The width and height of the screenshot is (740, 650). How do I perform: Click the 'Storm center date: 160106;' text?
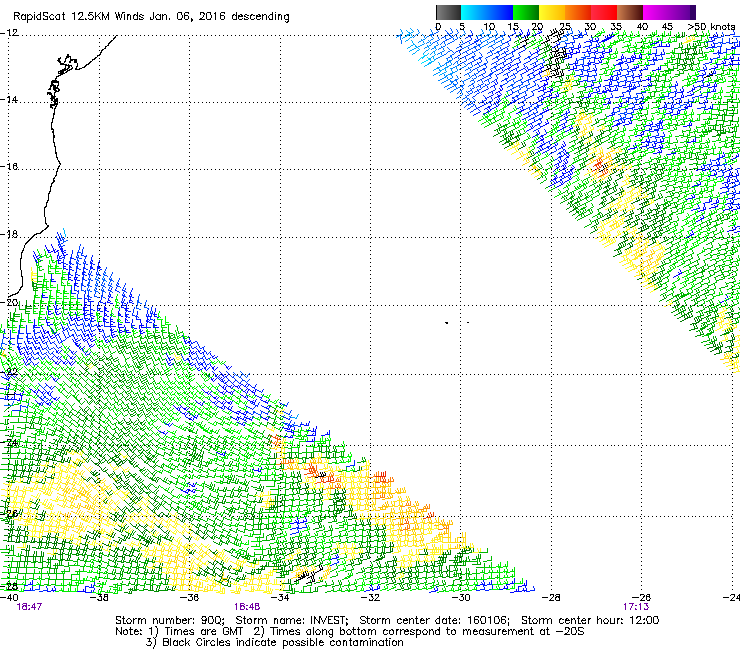435,620
